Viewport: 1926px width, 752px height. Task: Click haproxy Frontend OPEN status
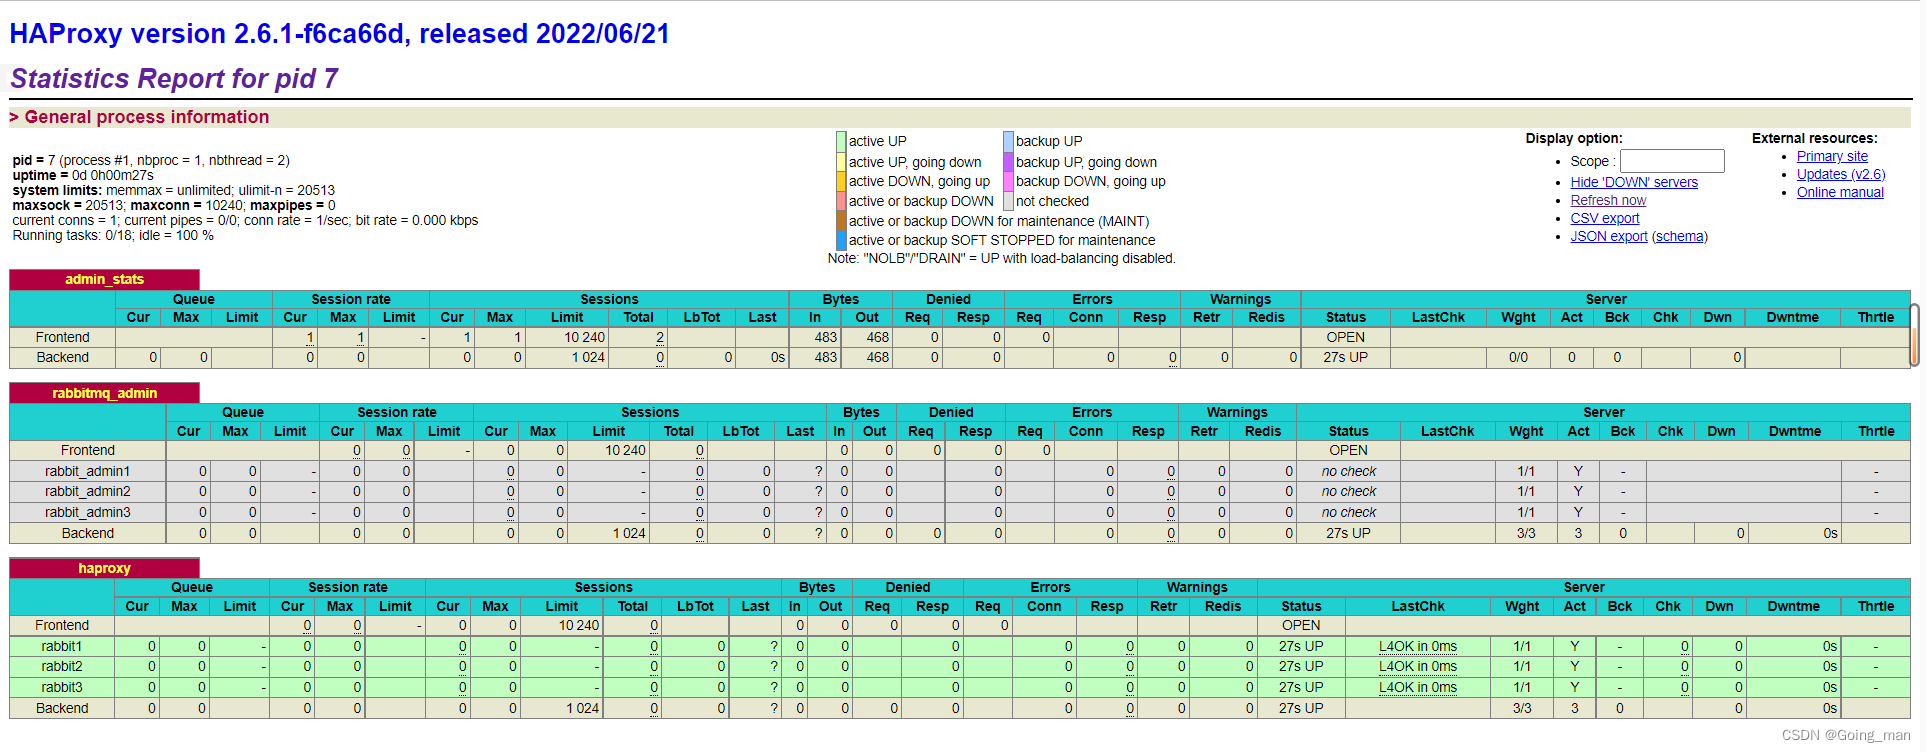coord(1301,625)
